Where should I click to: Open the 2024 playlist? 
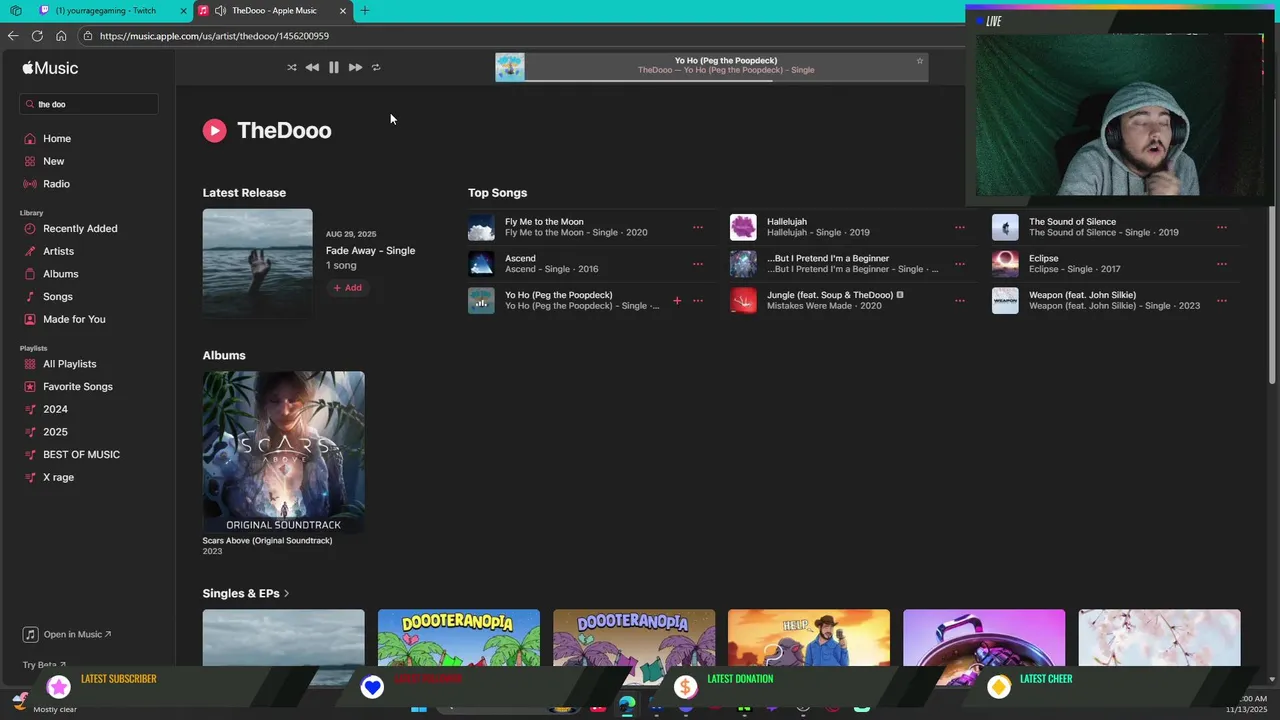tap(56, 409)
